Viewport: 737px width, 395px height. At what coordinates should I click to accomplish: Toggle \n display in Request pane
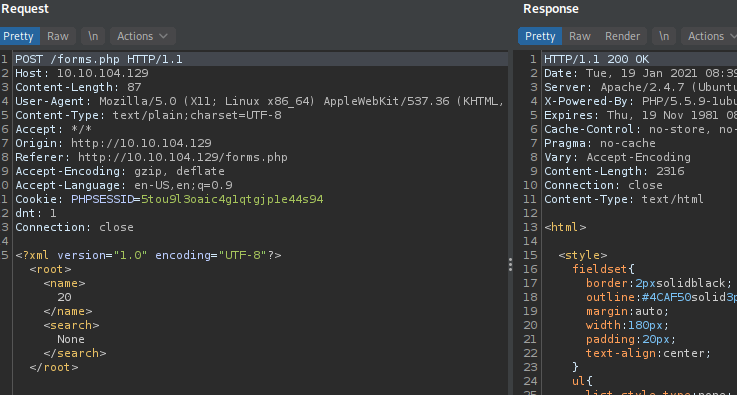93,36
